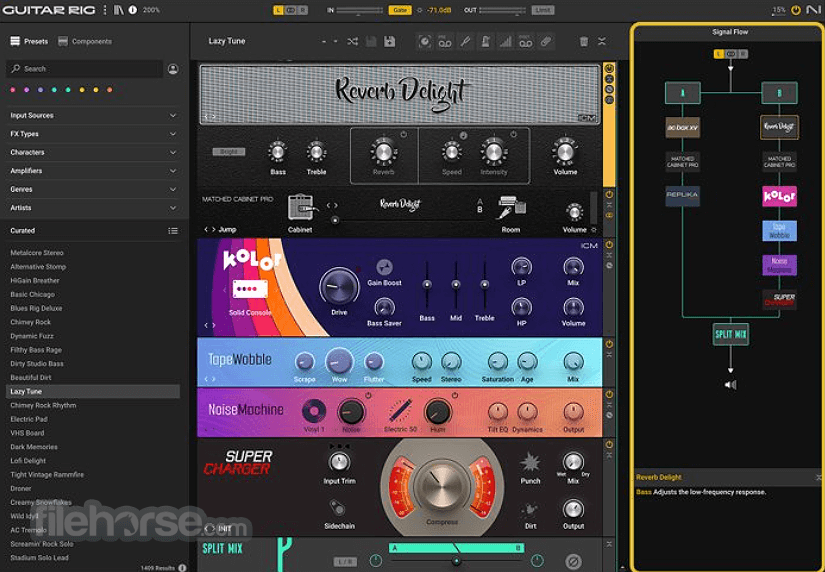Click the Punch burst icon on Supercharger
This screenshot has height=572, width=825.
(530, 463)
